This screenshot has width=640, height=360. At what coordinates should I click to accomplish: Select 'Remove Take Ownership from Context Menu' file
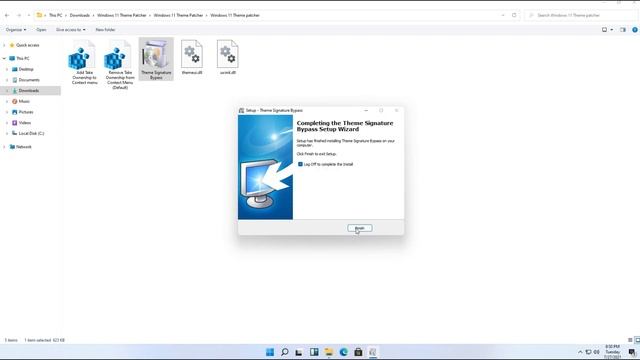(x=120, y=64)
